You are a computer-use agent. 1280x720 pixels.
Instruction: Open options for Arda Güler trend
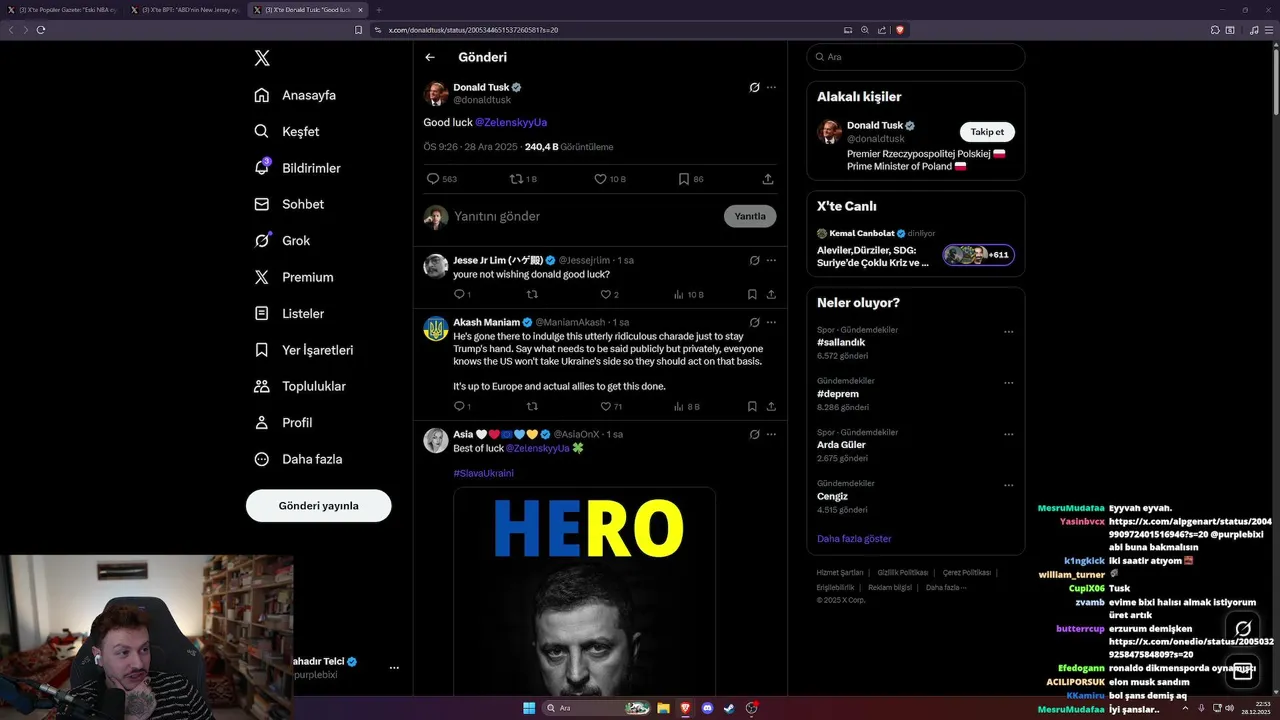point(1008,433)
